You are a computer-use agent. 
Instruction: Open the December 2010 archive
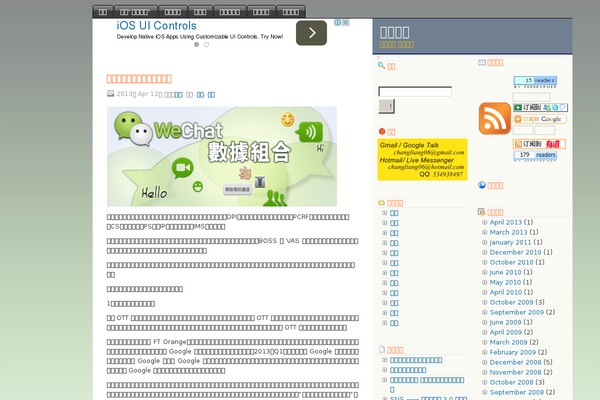(x=515, y=252)
